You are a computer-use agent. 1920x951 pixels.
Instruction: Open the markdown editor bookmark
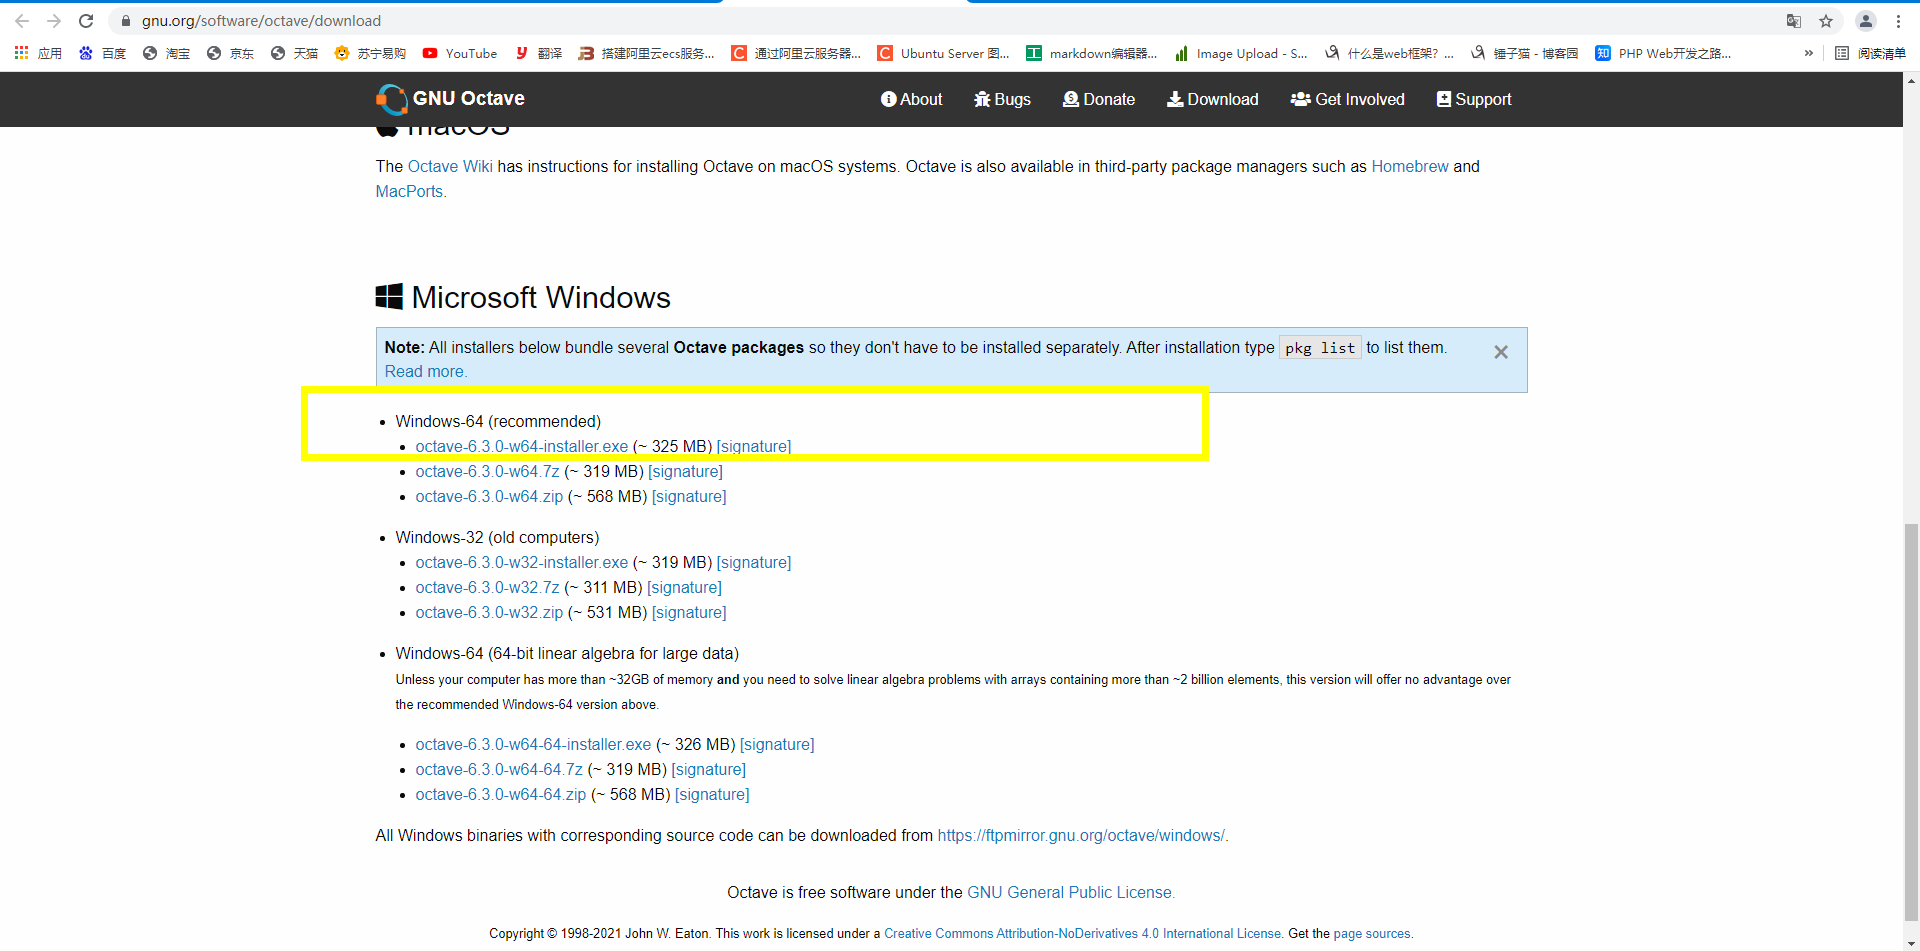click(x=1092, y=53)
